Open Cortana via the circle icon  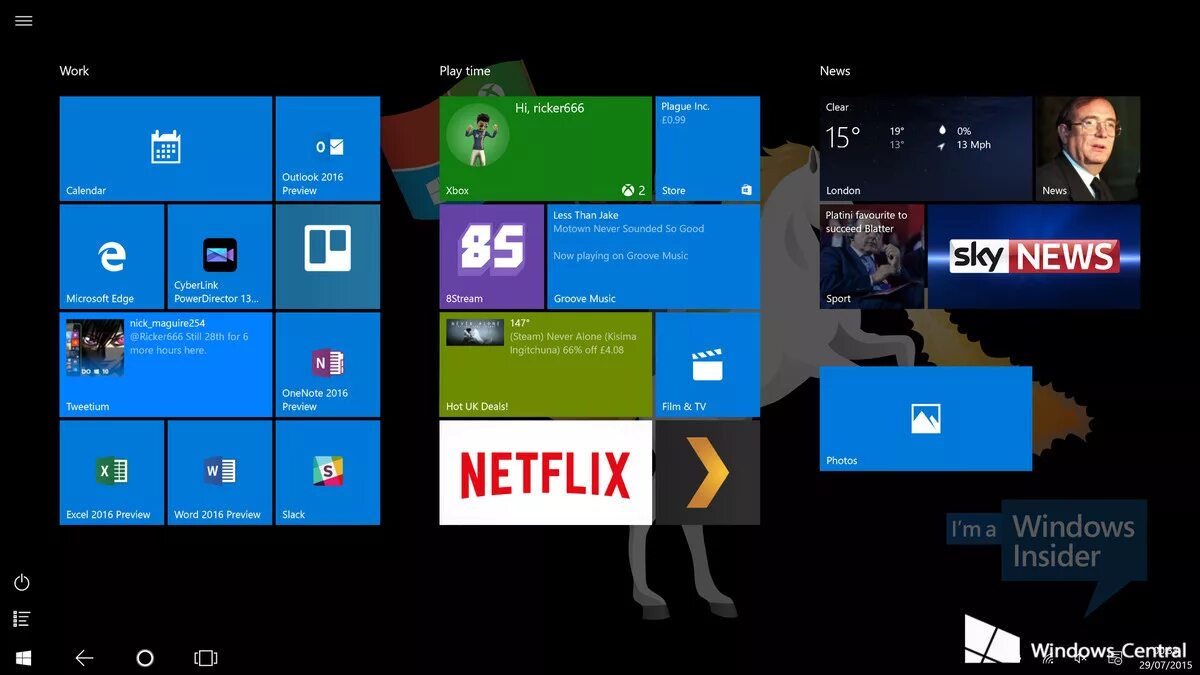pos(145,657)
